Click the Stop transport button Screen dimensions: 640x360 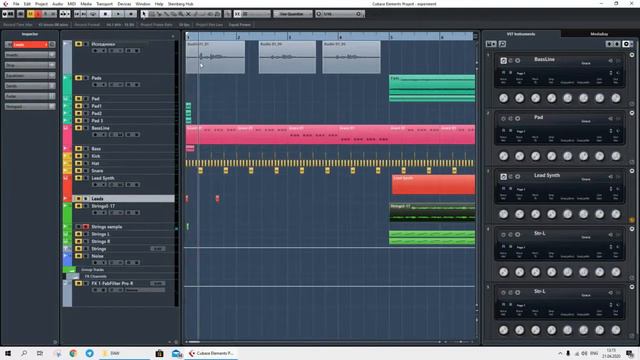coord(105,14)
